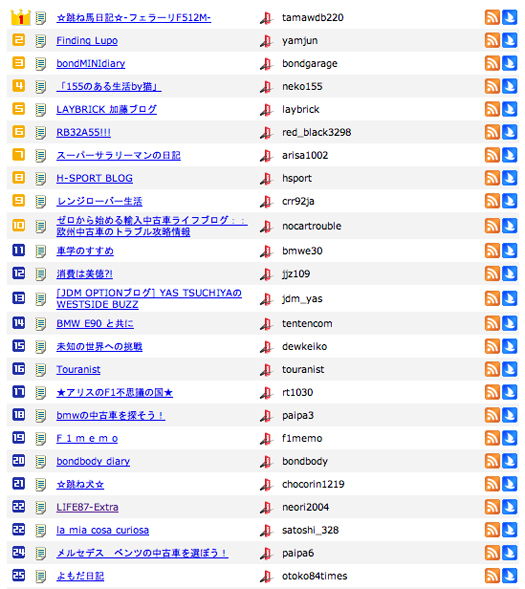Open la mia cosa curiosa link
This screenshot has width=525, height=589.
click(x=103, y=530)
